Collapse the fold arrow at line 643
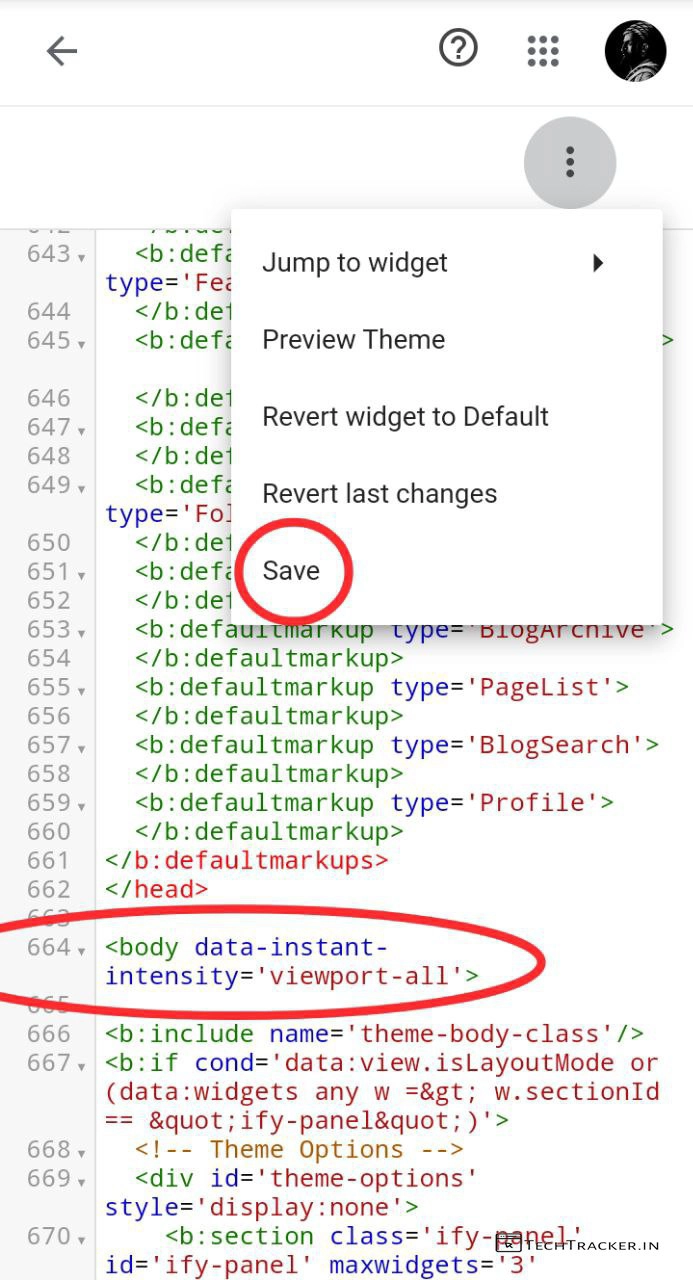693x1280 pixels. coord(81,256)
